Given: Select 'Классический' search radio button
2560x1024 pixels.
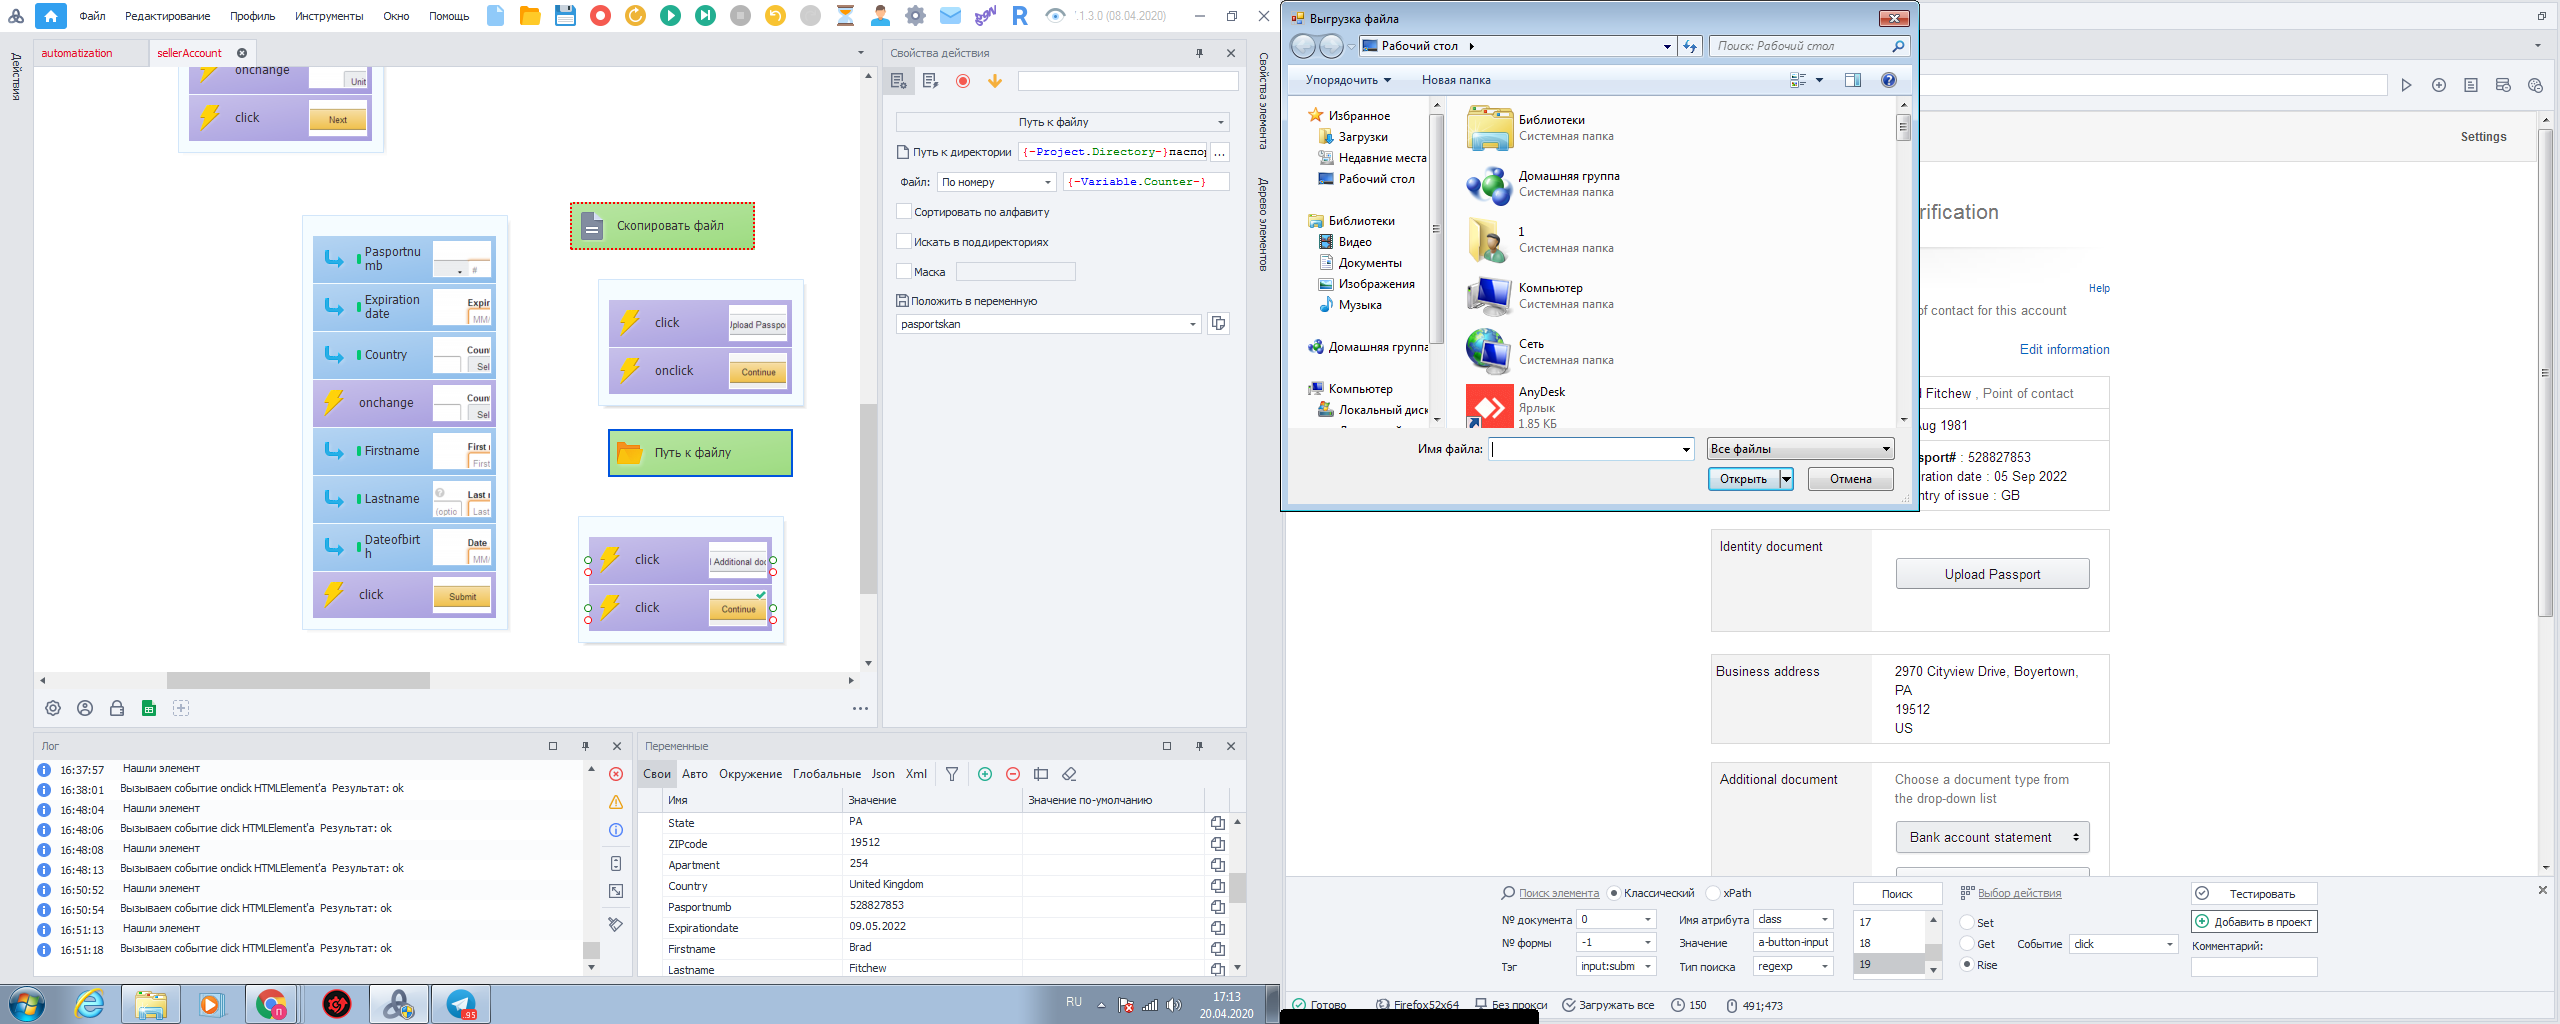Looking at the screenshot, I should (1614, 893).
